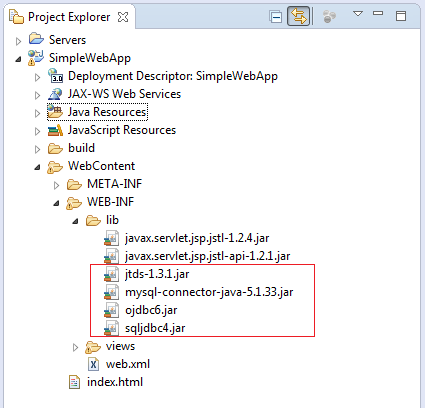Collapse the SimpleWebApp project node
425x408 pixels.
[x=18, y=60]
